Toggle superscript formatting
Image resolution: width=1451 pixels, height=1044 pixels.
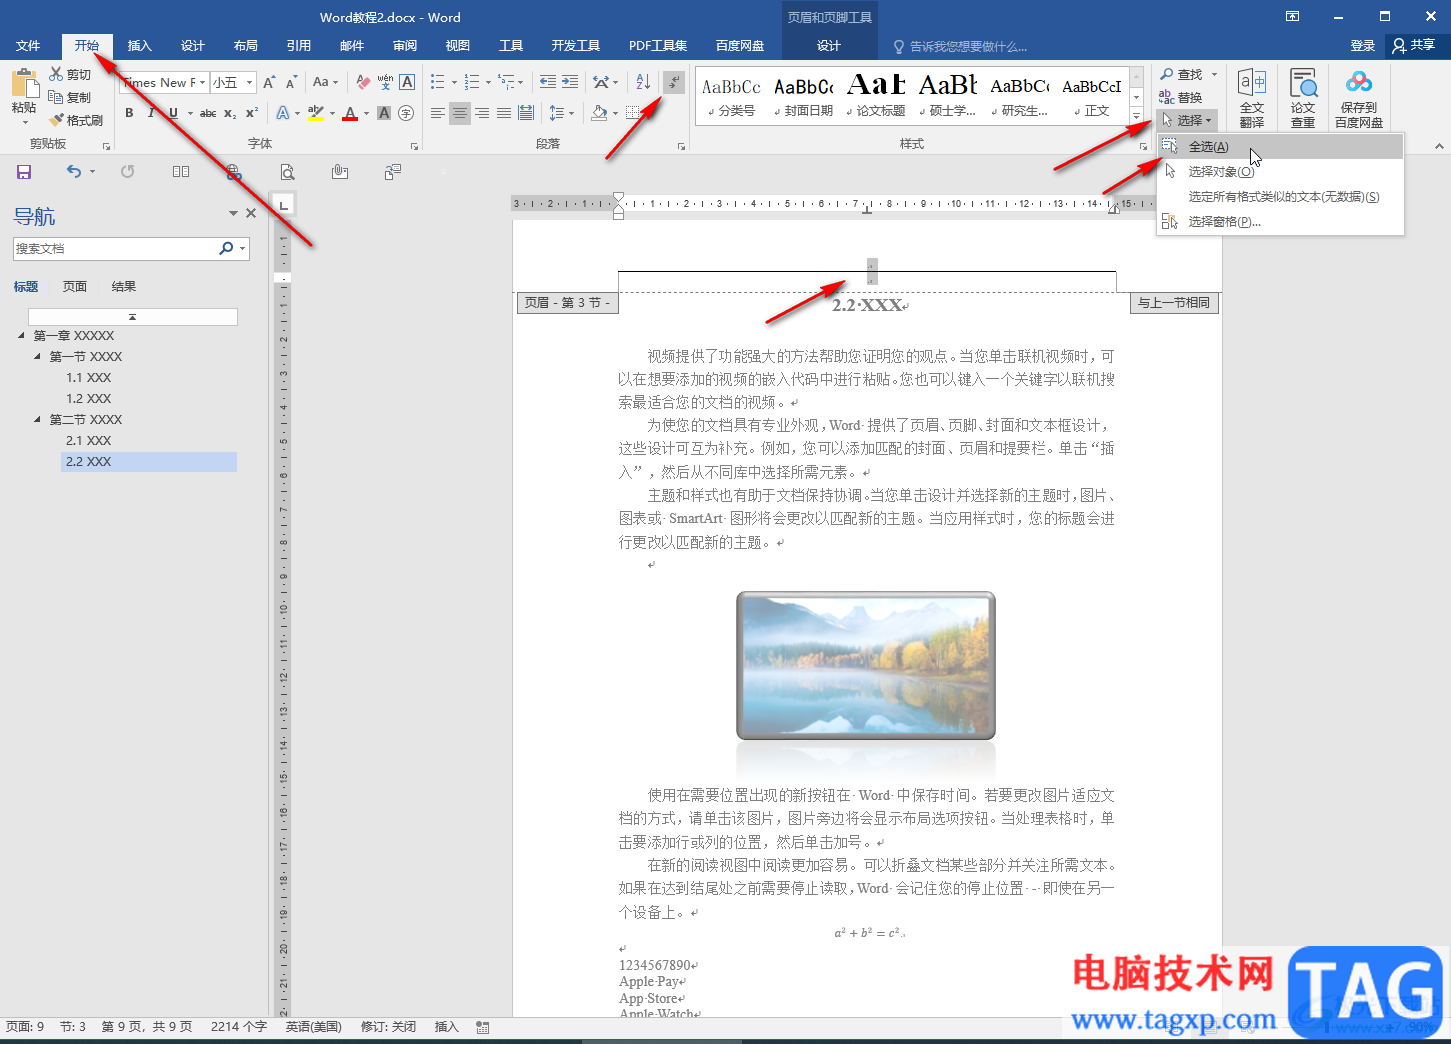point(252,113)
